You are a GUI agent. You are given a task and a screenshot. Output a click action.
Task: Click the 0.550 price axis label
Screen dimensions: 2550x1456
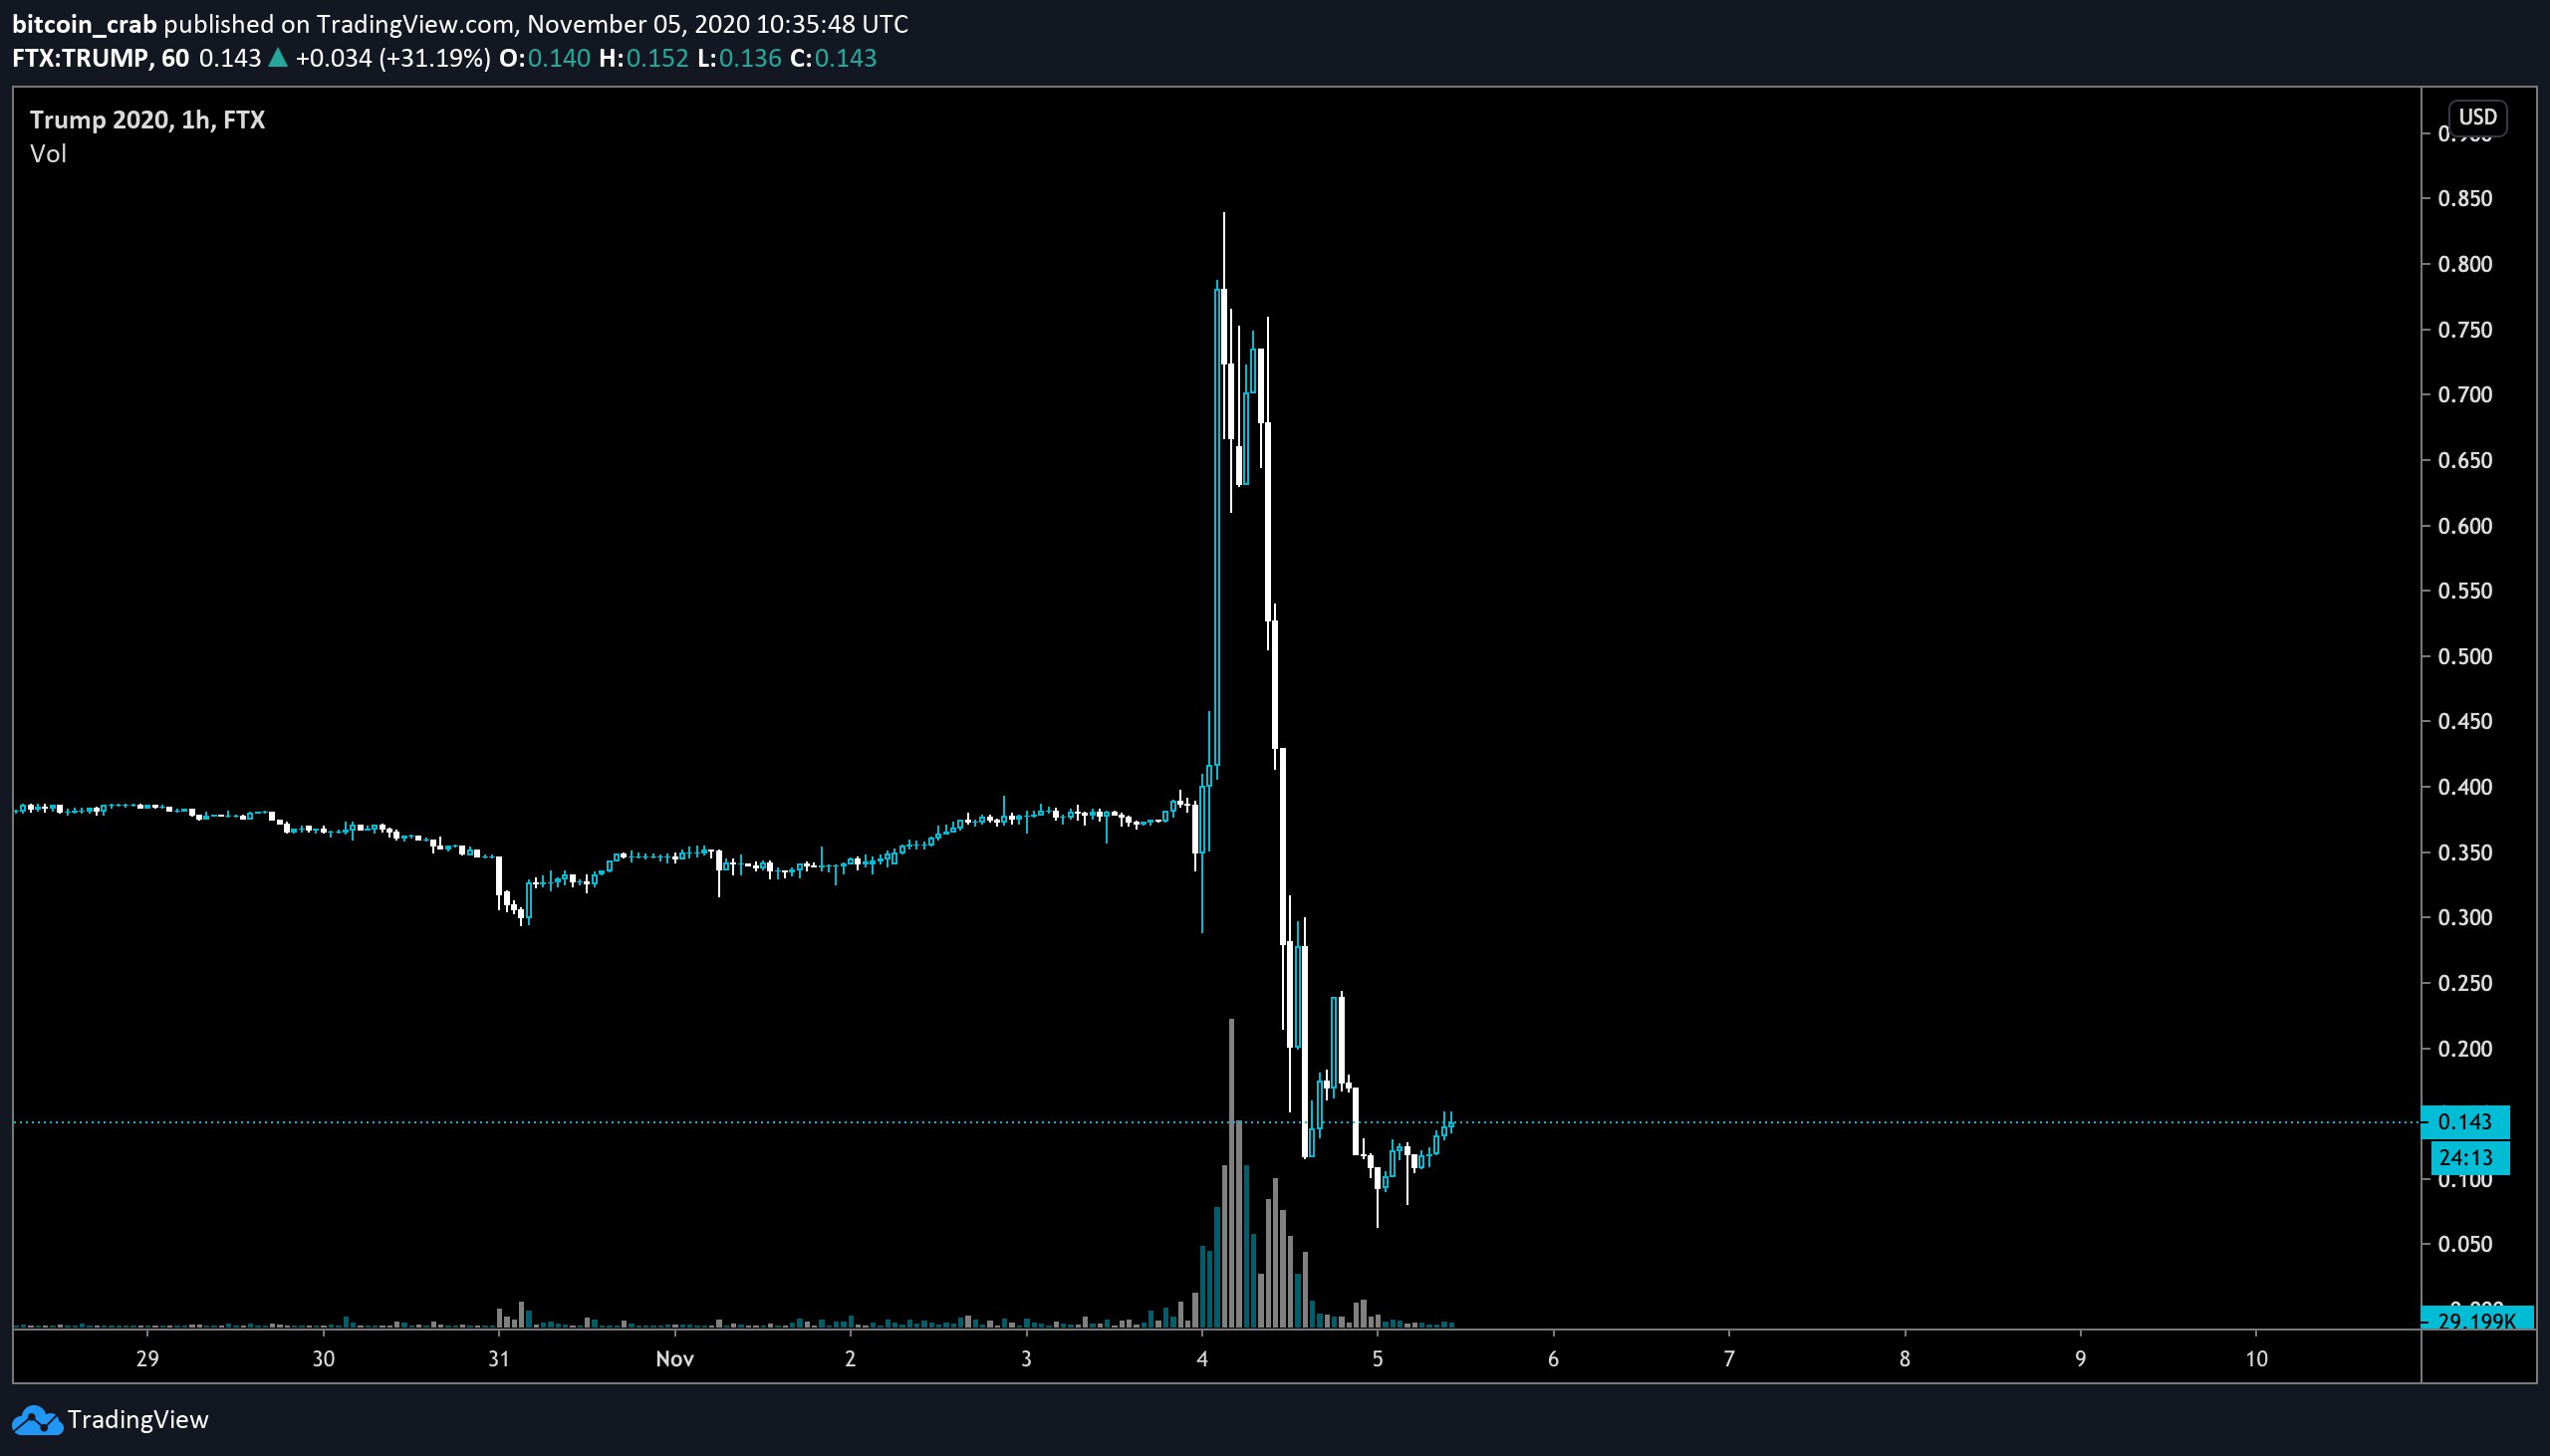(x=2465, y=591)
